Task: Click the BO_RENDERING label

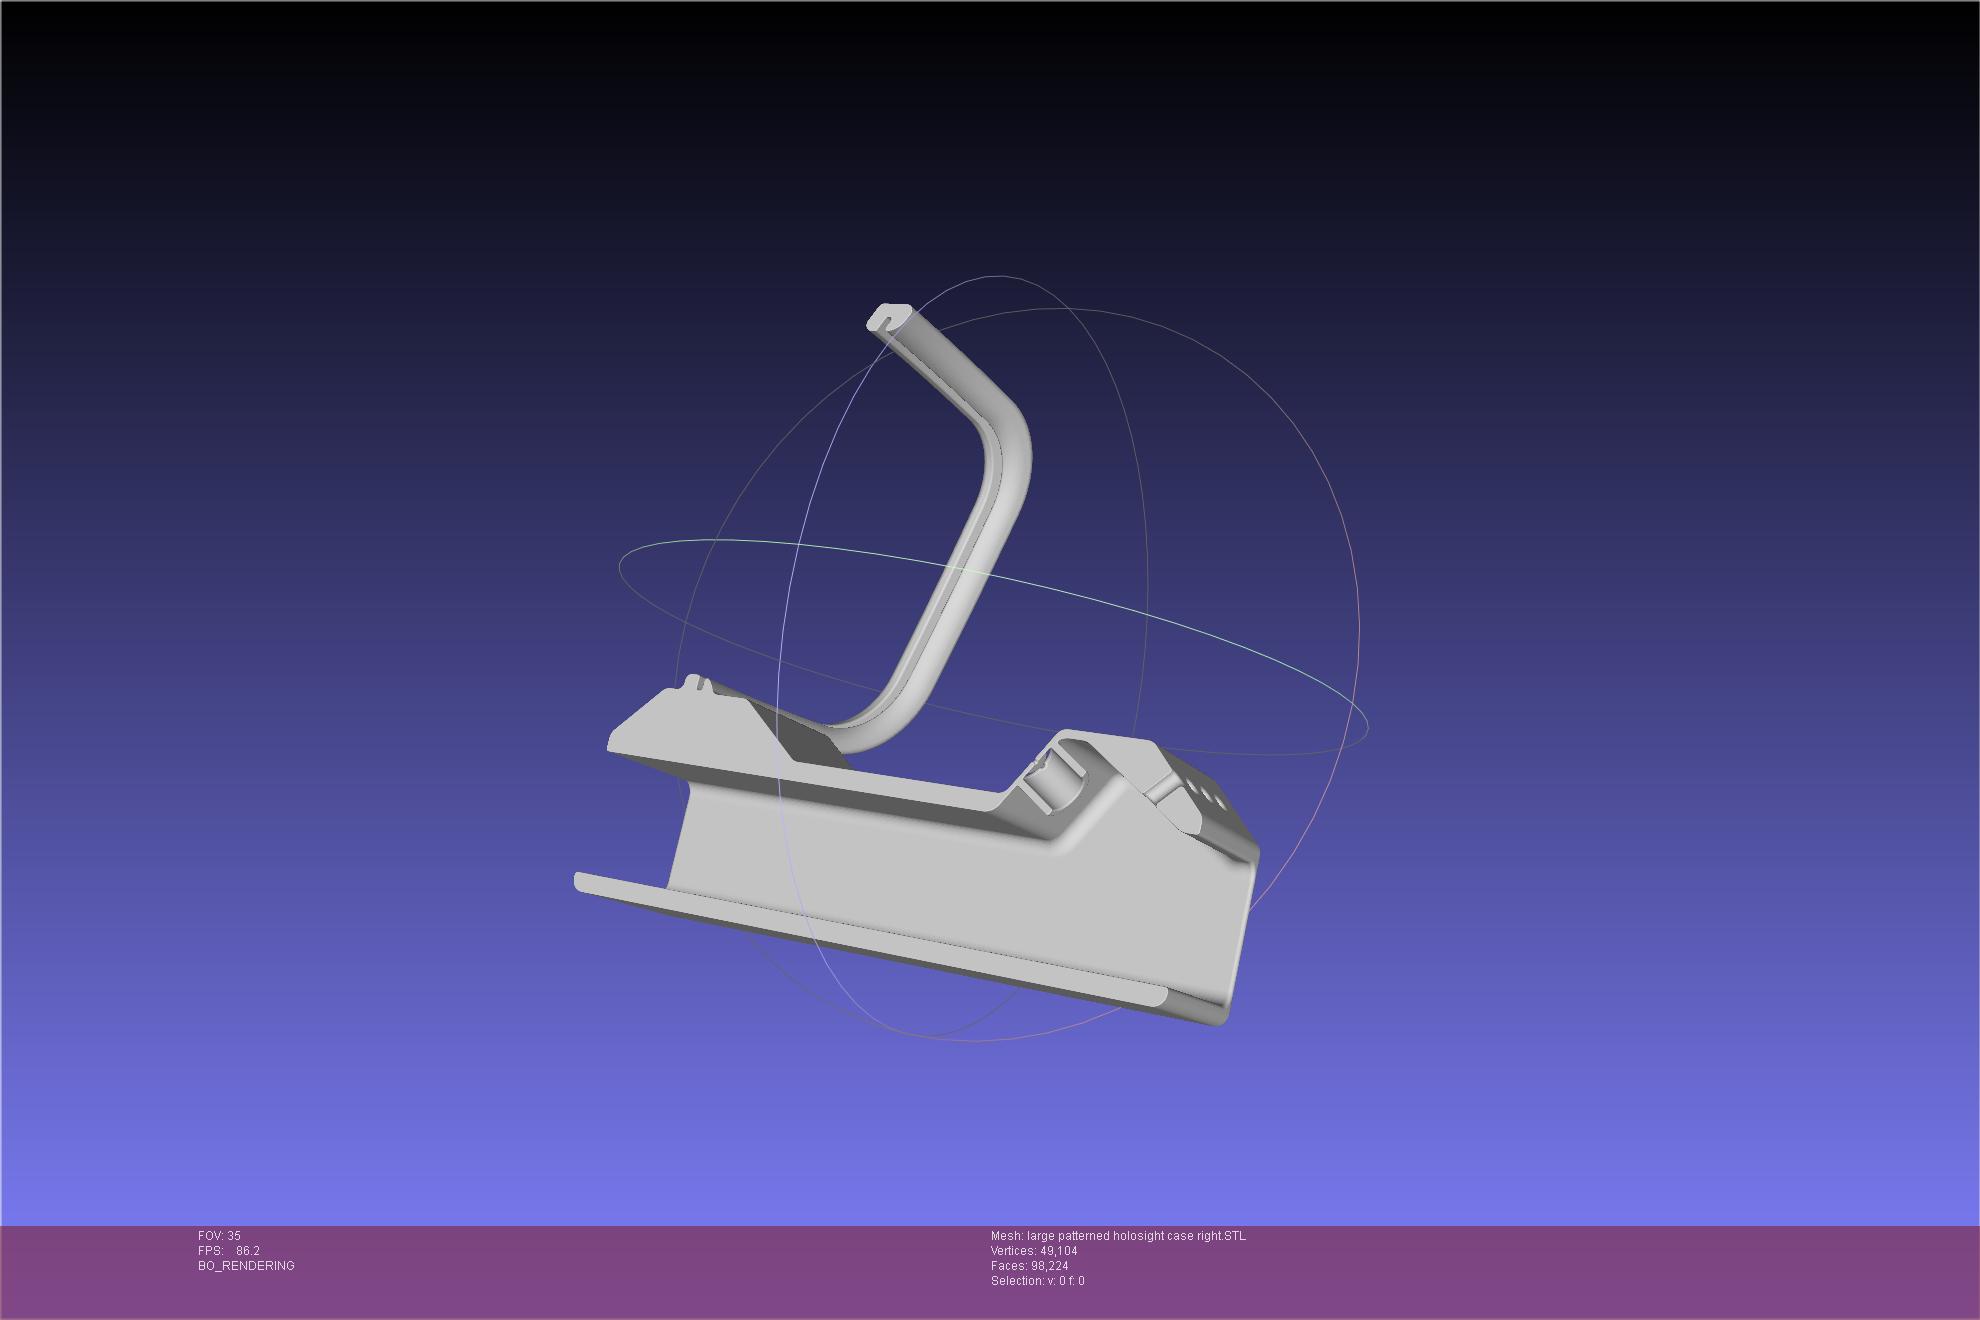Action: pos(246,1266)
